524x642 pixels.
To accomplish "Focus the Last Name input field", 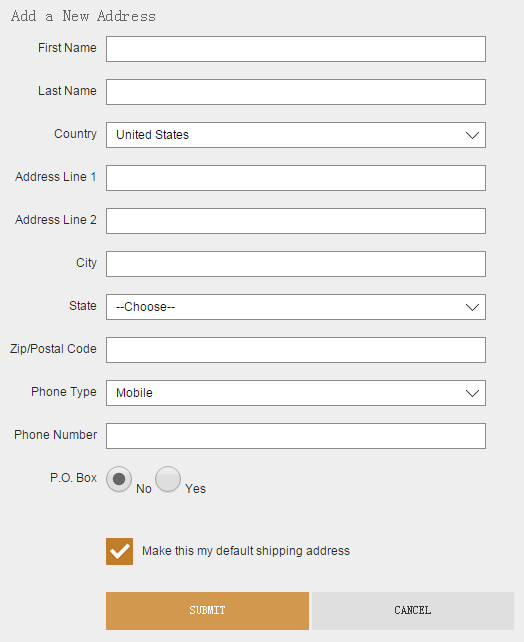I will [296, 92].
